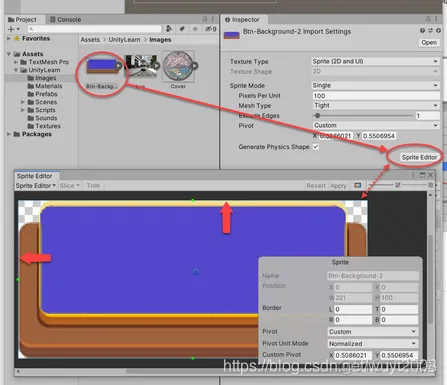Click the search by type icon
Screen dimensions: 447x385
(169, 29)
